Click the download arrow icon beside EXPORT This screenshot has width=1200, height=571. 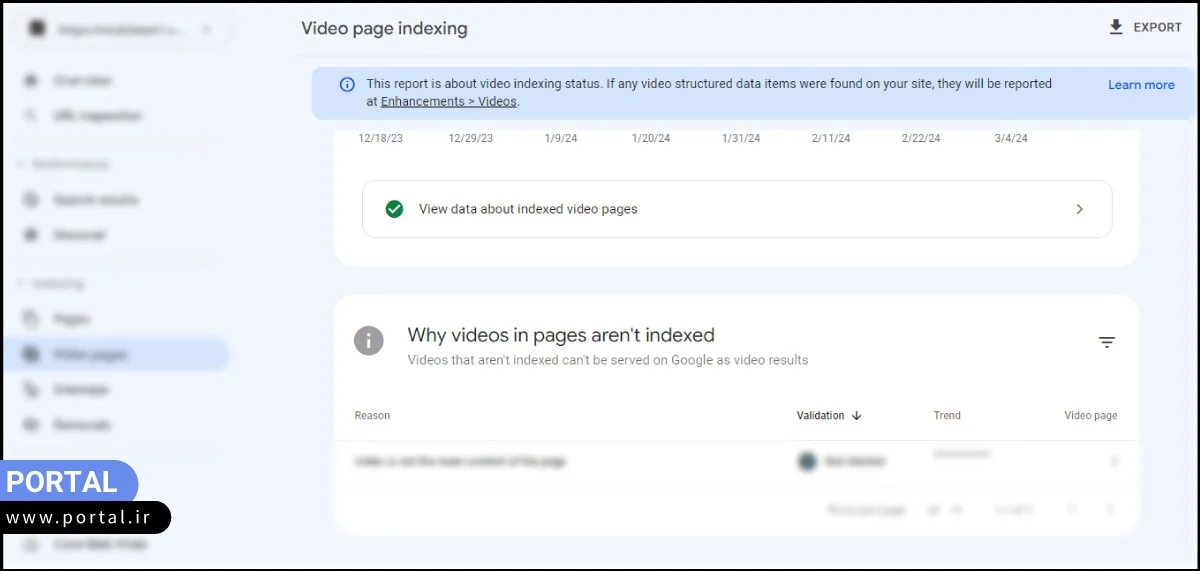pyautogui.click(x=1116, y=27)
